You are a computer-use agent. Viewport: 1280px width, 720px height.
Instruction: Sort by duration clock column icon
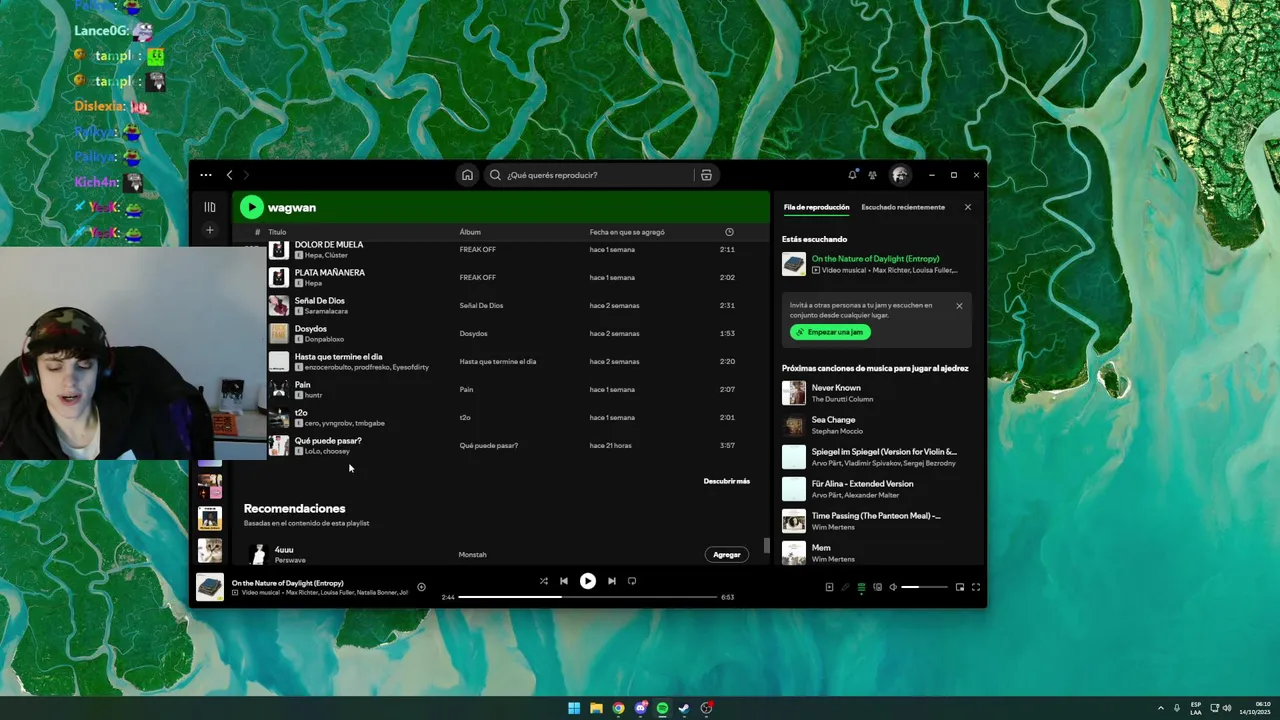point(729,232)
